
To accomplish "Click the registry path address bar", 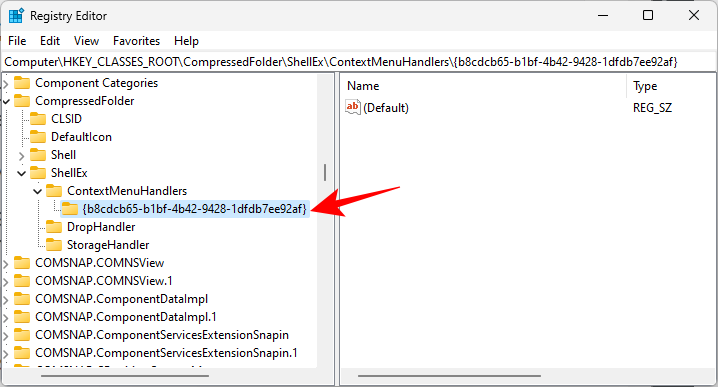I will point(359,61).
